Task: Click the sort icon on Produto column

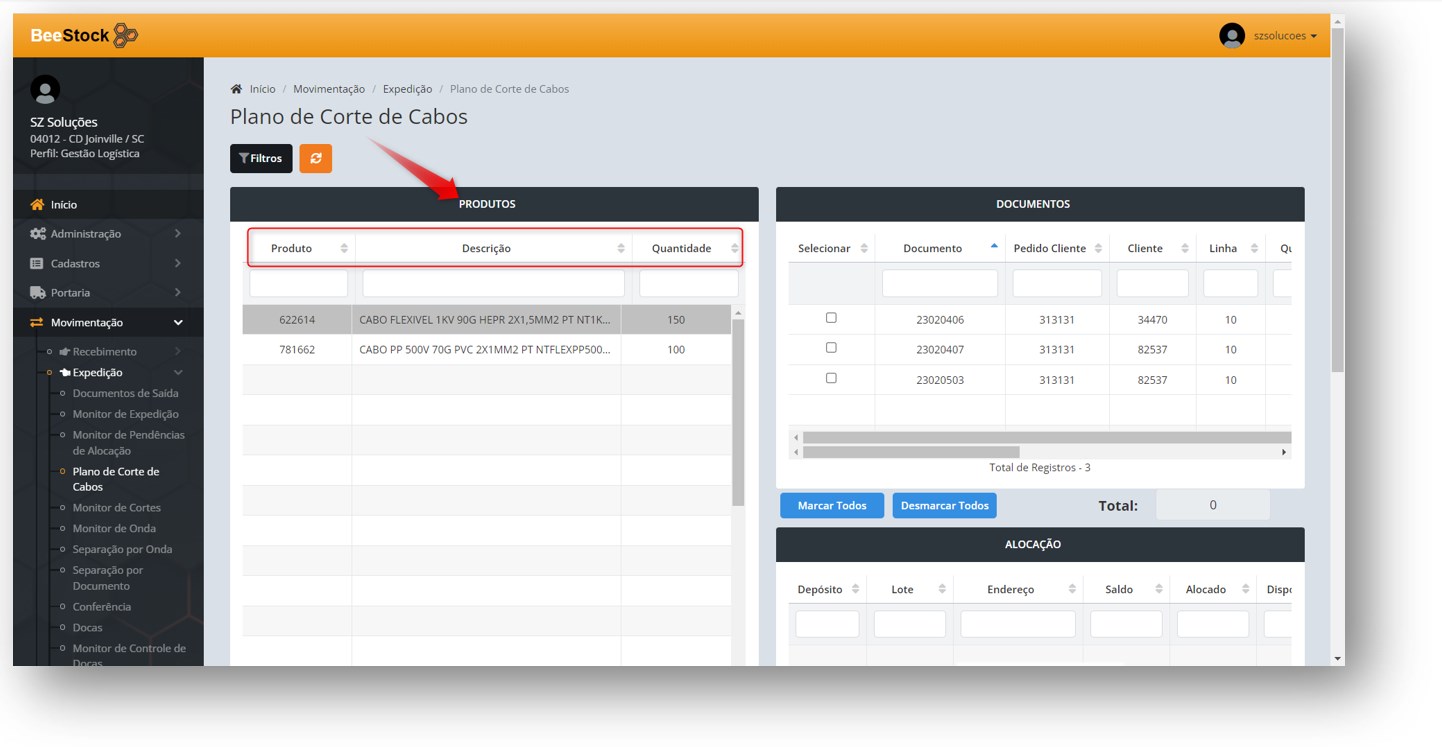Action: coord(344,248)
